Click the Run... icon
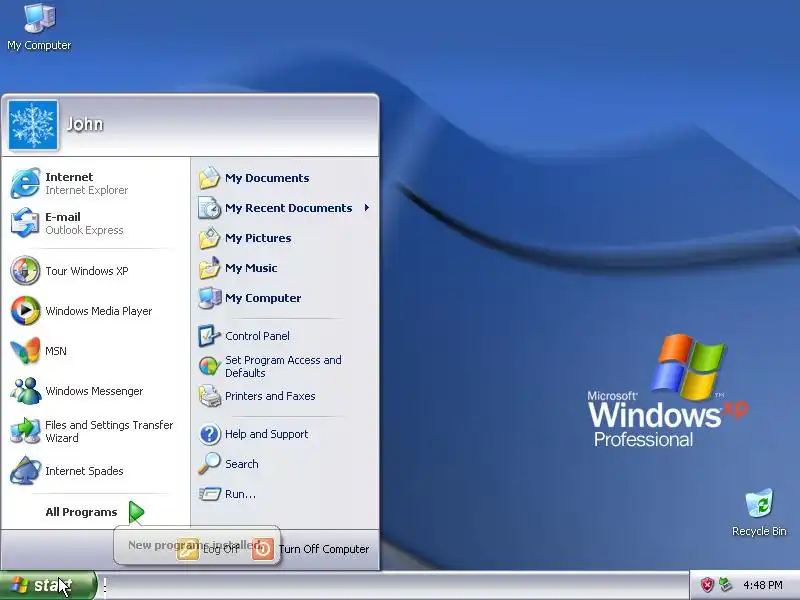 pos(209,494)
